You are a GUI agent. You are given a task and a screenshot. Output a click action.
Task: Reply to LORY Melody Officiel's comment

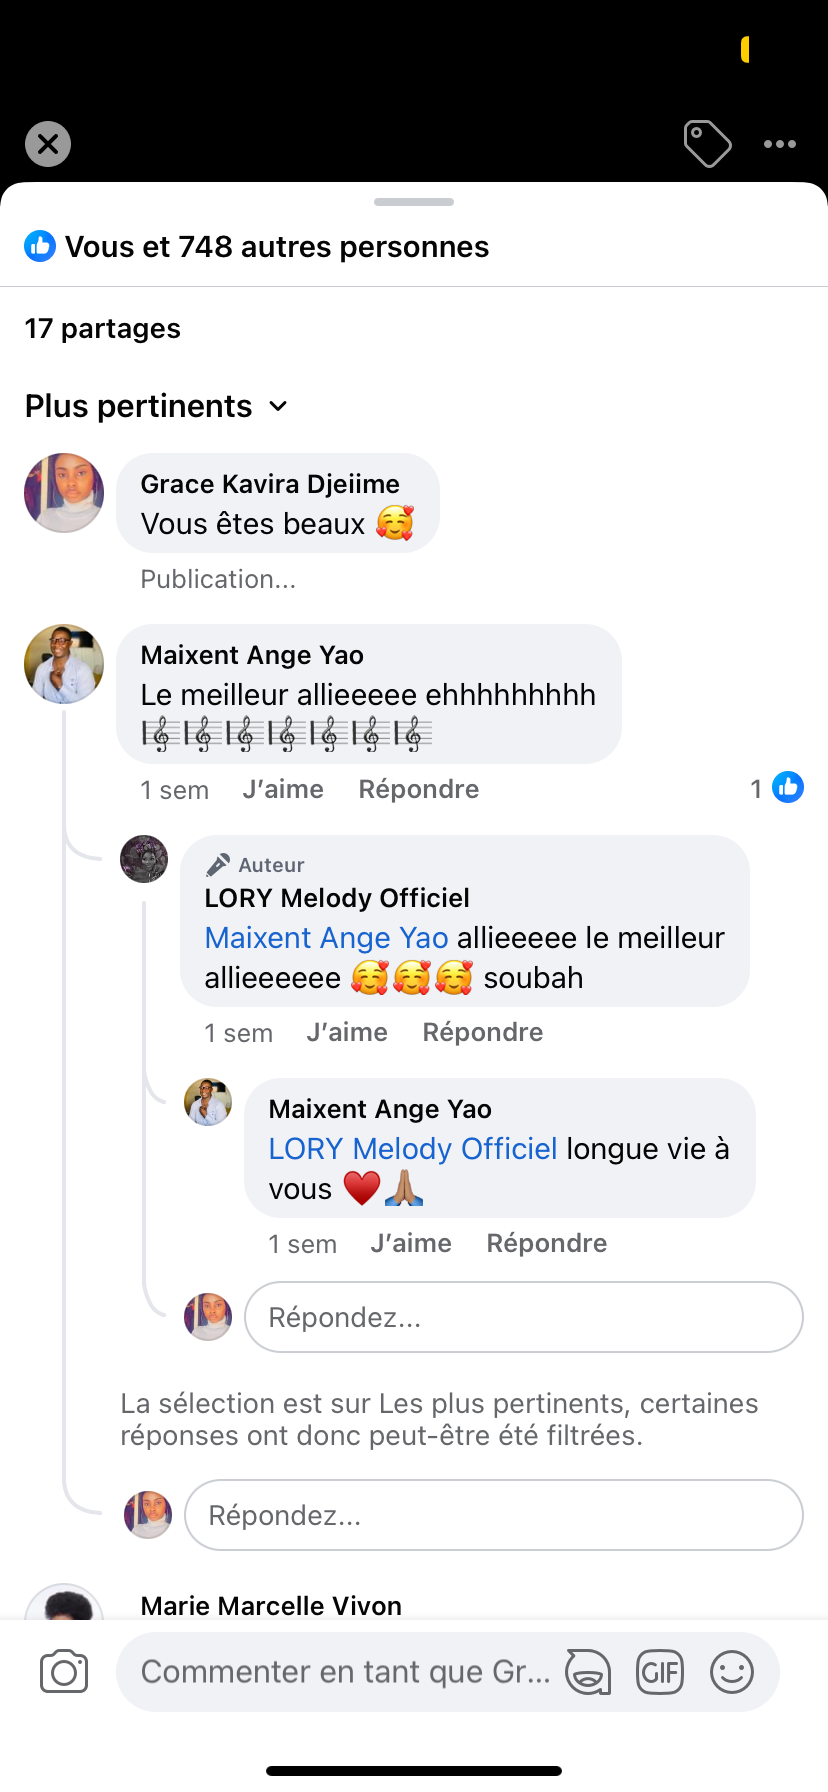point(483,1032)
